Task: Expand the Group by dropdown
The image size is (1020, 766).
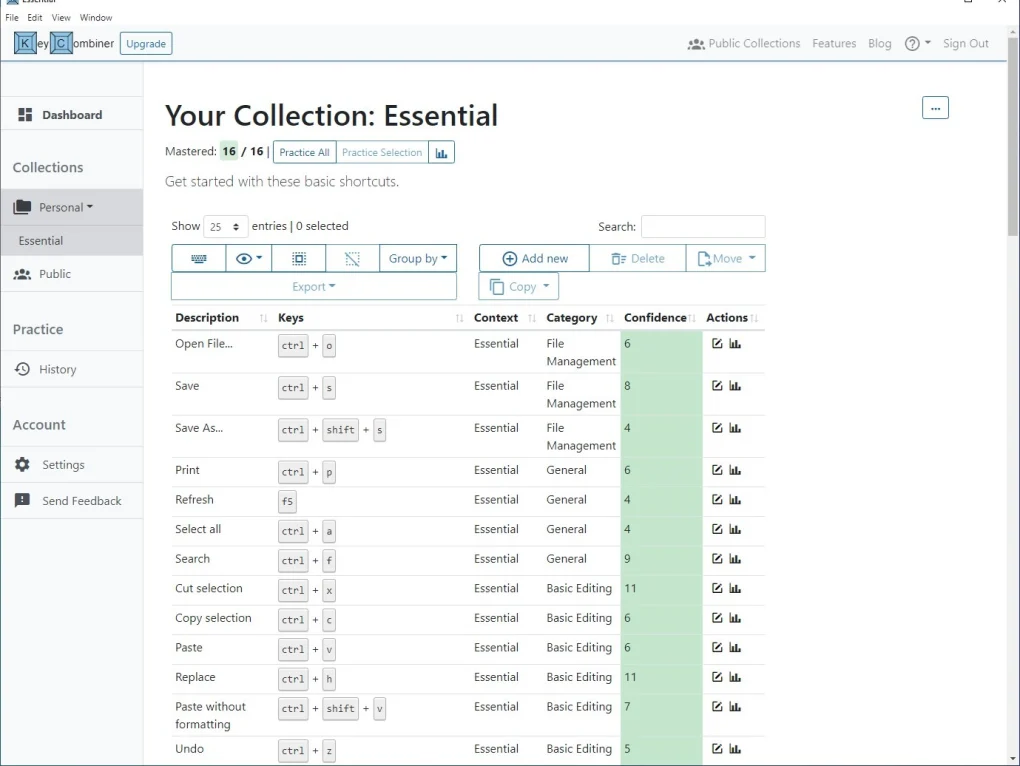Action: 418,258
